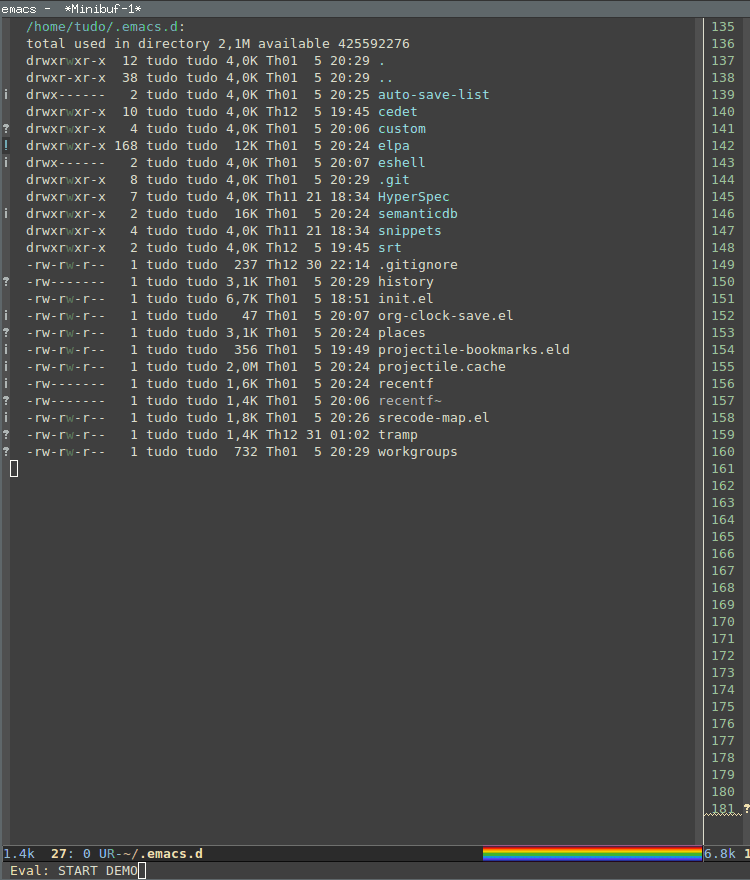Screen dimensions: 750x880
Task: Open org-clock-save.el file
Action: [445, 316]
